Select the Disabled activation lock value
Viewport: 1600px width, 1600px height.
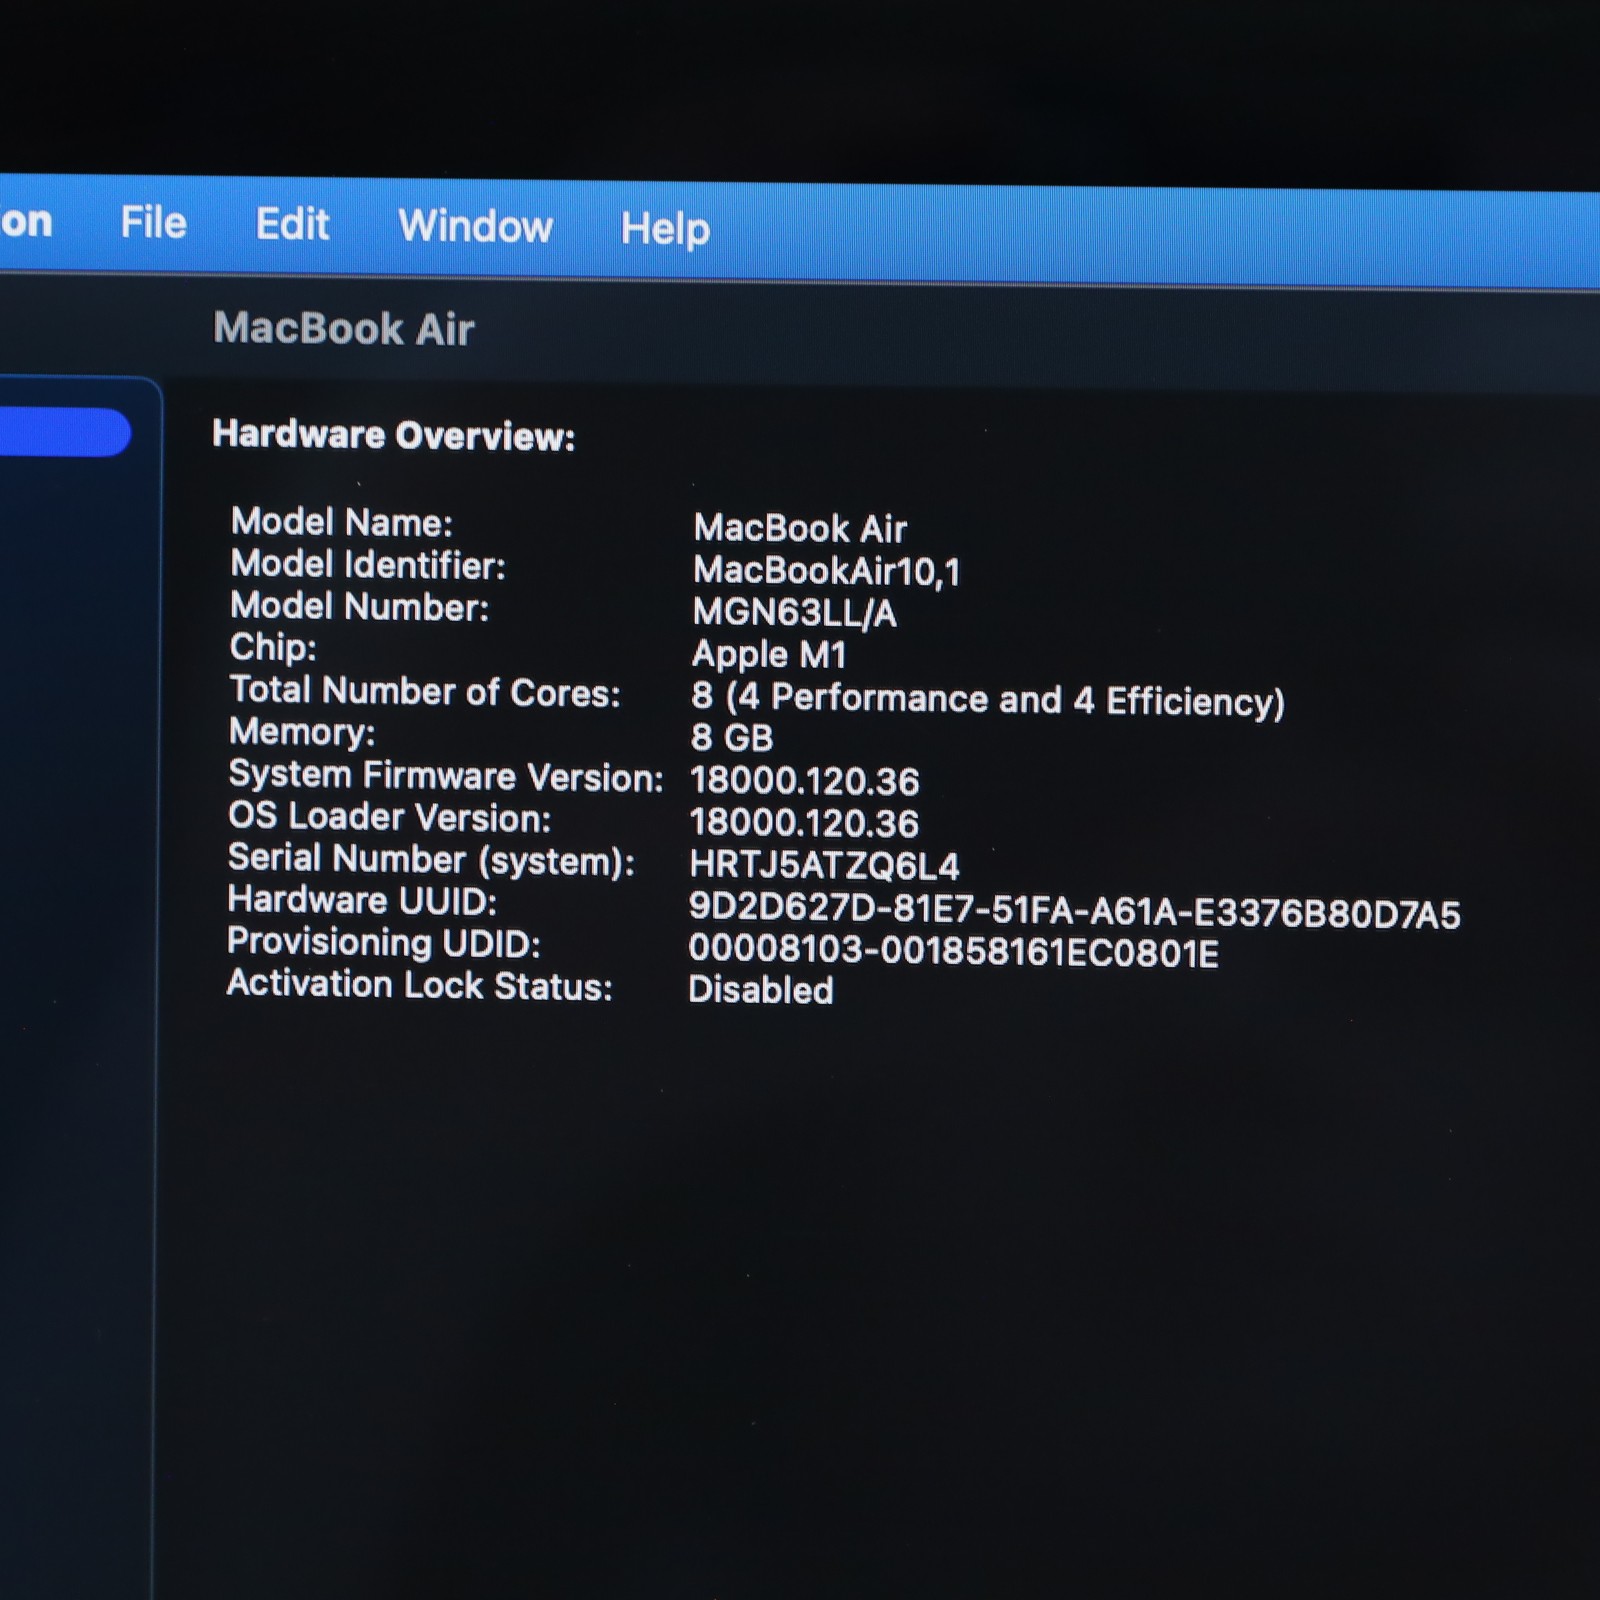pyautogui.click(x=760, y=990)
